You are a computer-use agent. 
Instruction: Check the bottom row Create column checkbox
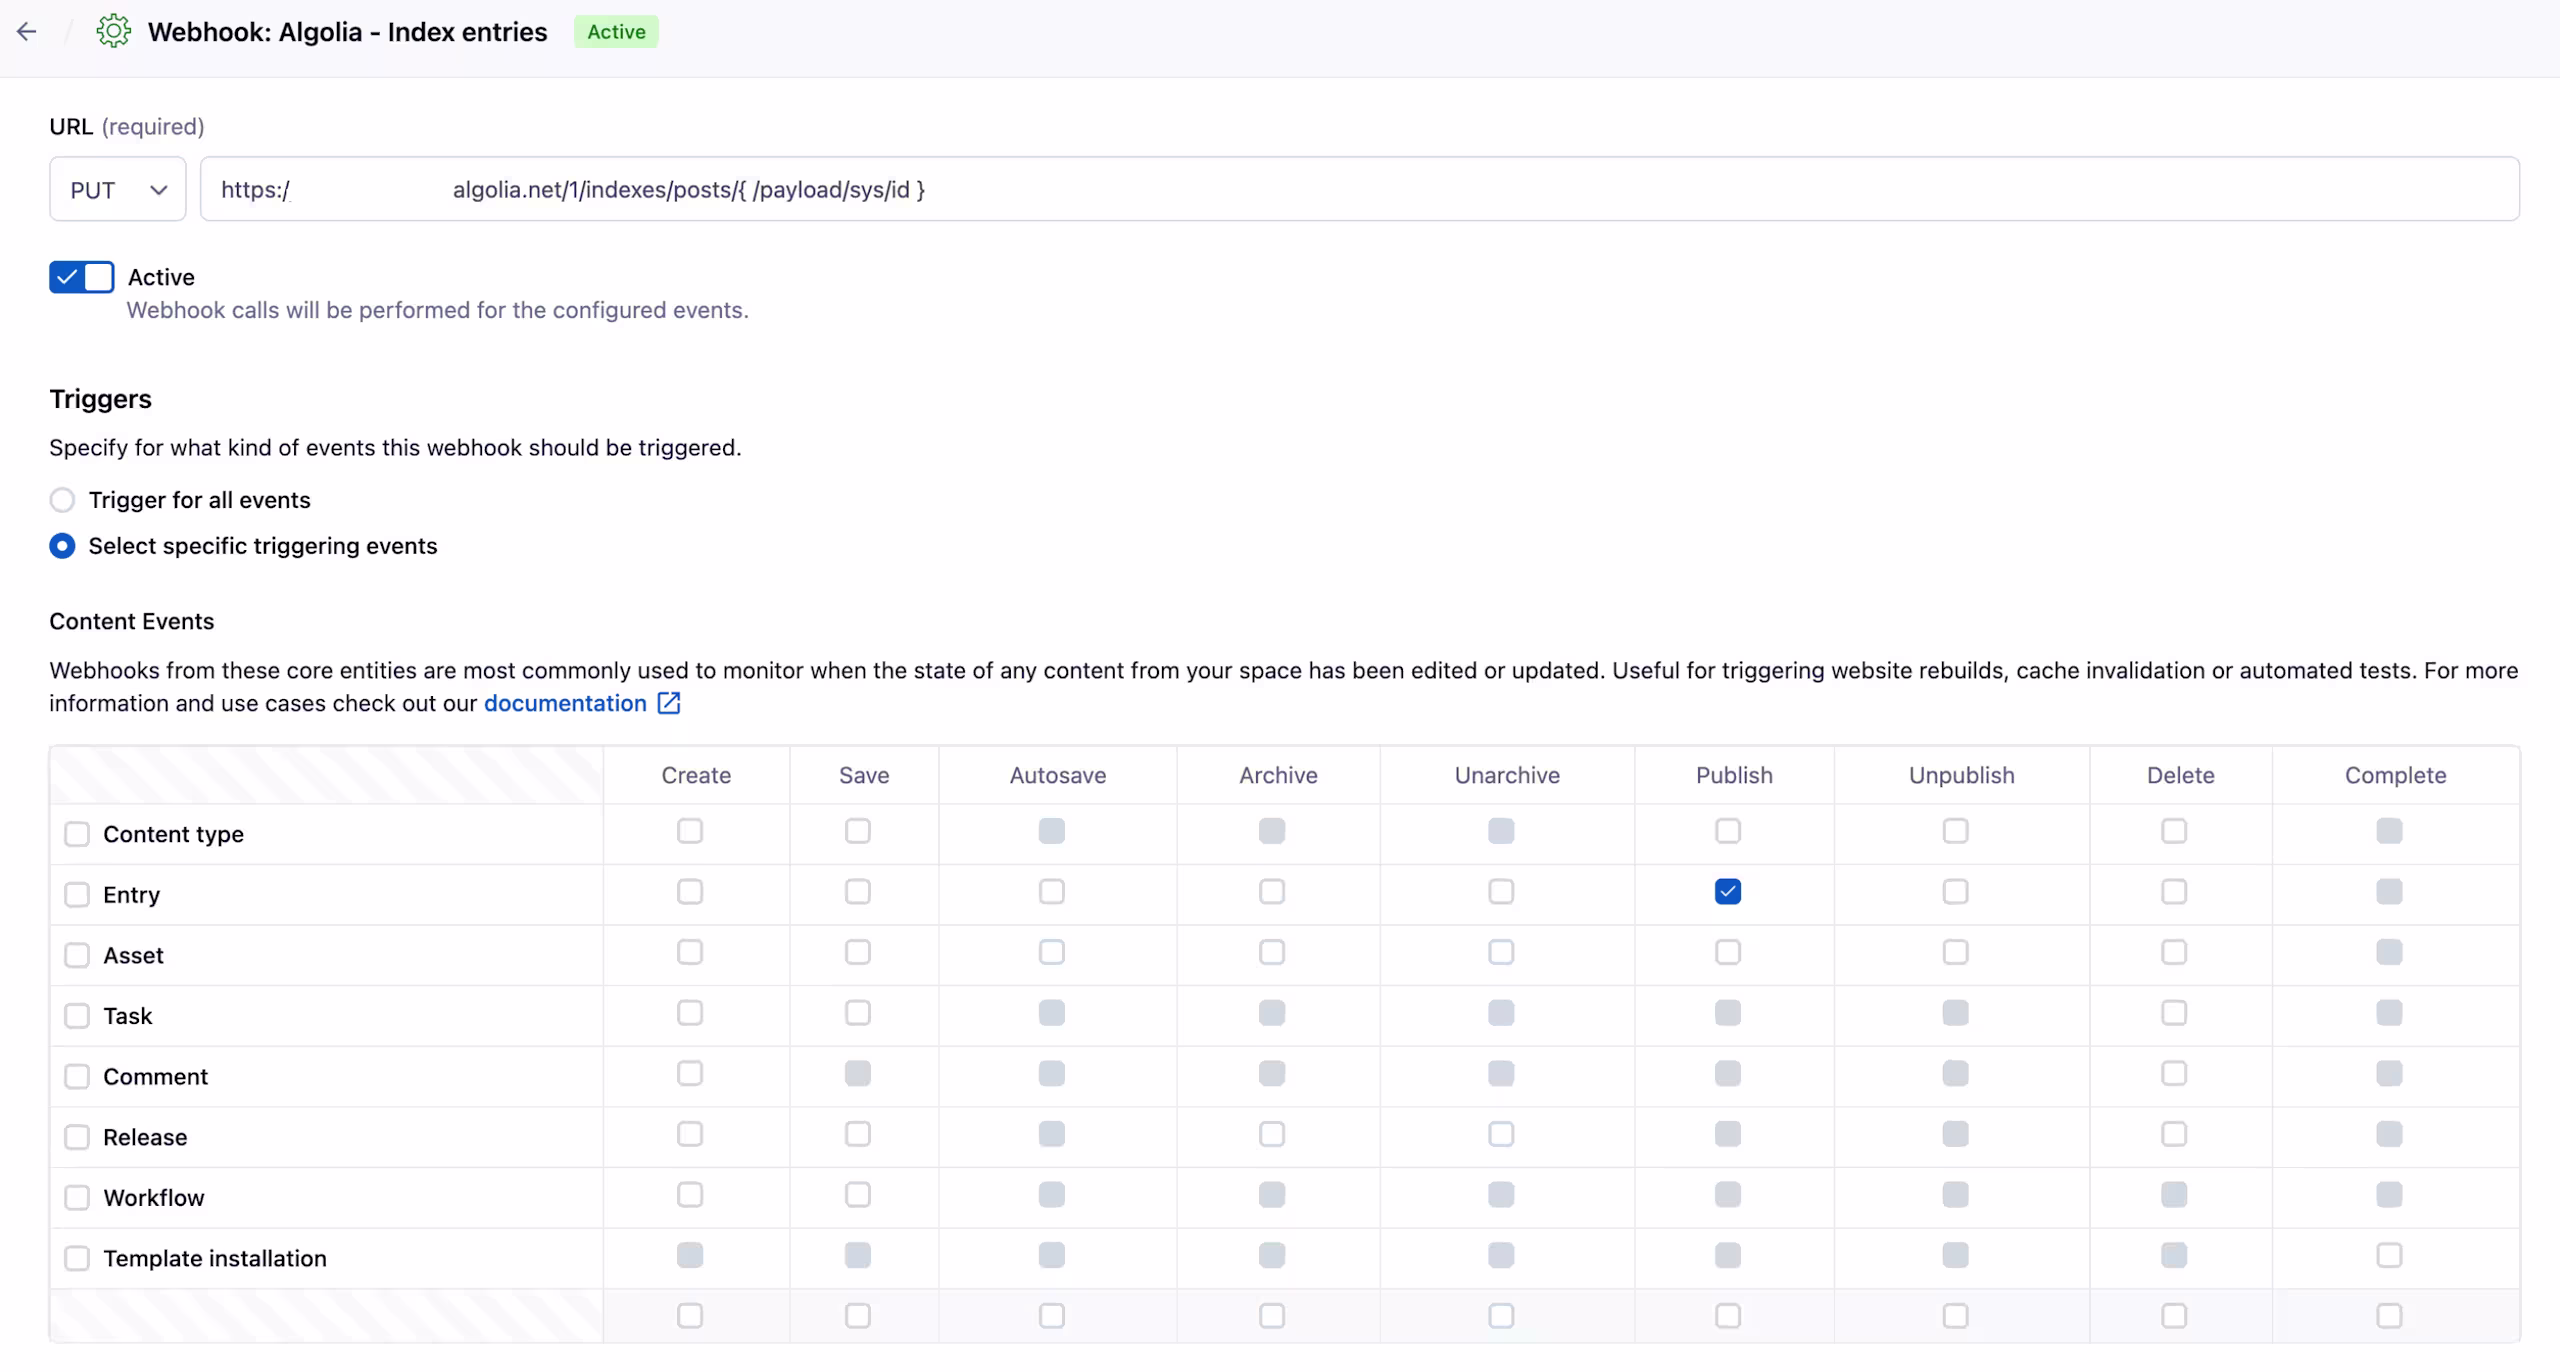(690, 1316)
